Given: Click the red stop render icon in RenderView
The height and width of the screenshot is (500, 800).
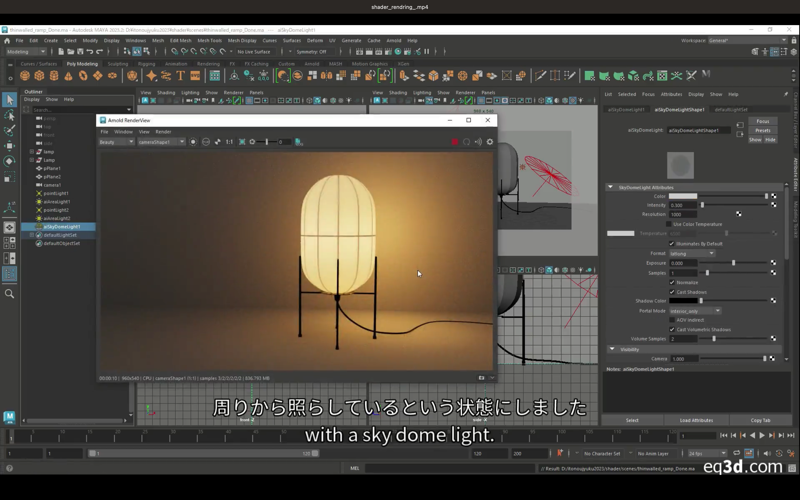Looking at the screenshot, I should (x=454, y=142).
